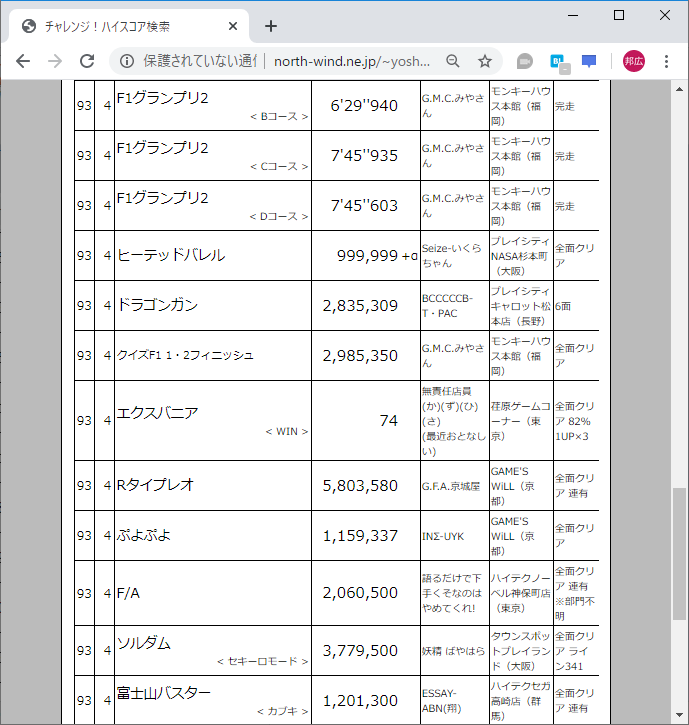689x725 pixels.
Task: Select player name G.F.A.京城屋
Action: 451,486
